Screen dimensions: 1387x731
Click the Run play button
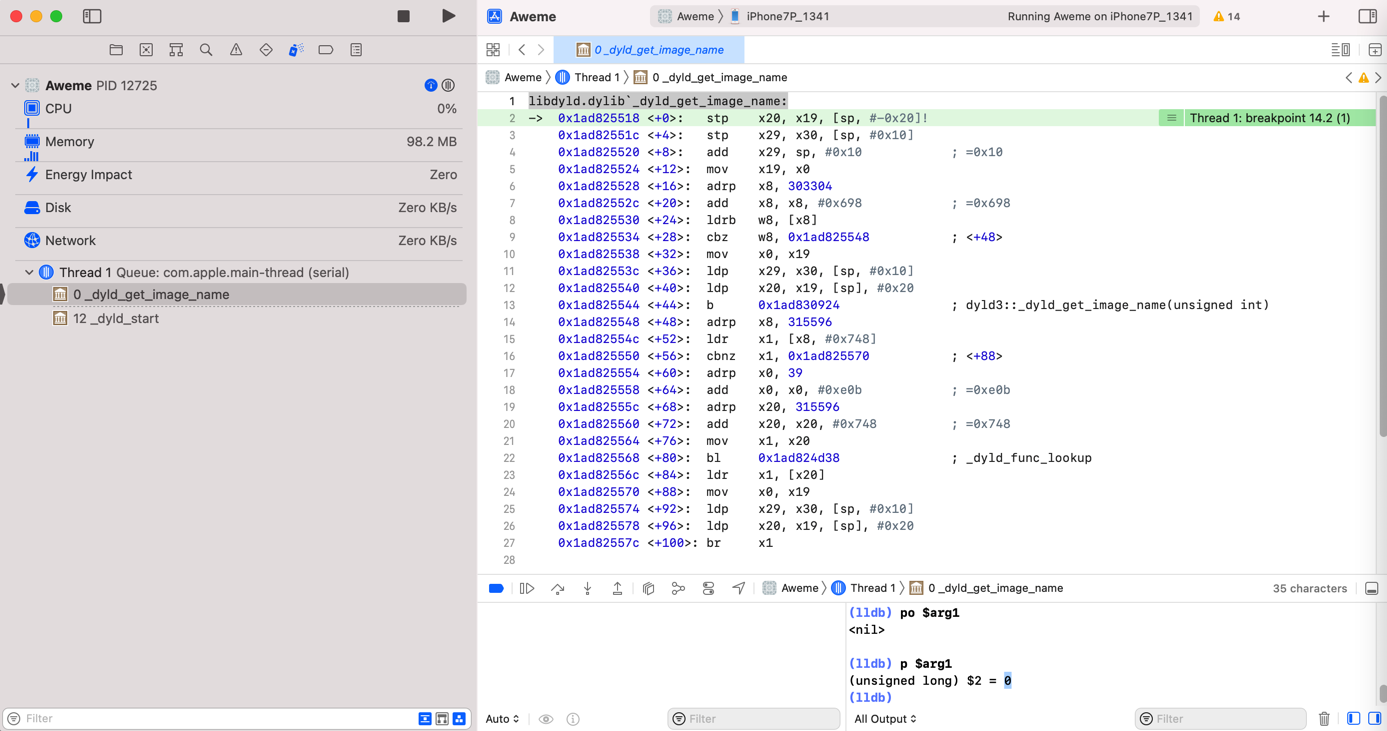click(x=448, y=16)
